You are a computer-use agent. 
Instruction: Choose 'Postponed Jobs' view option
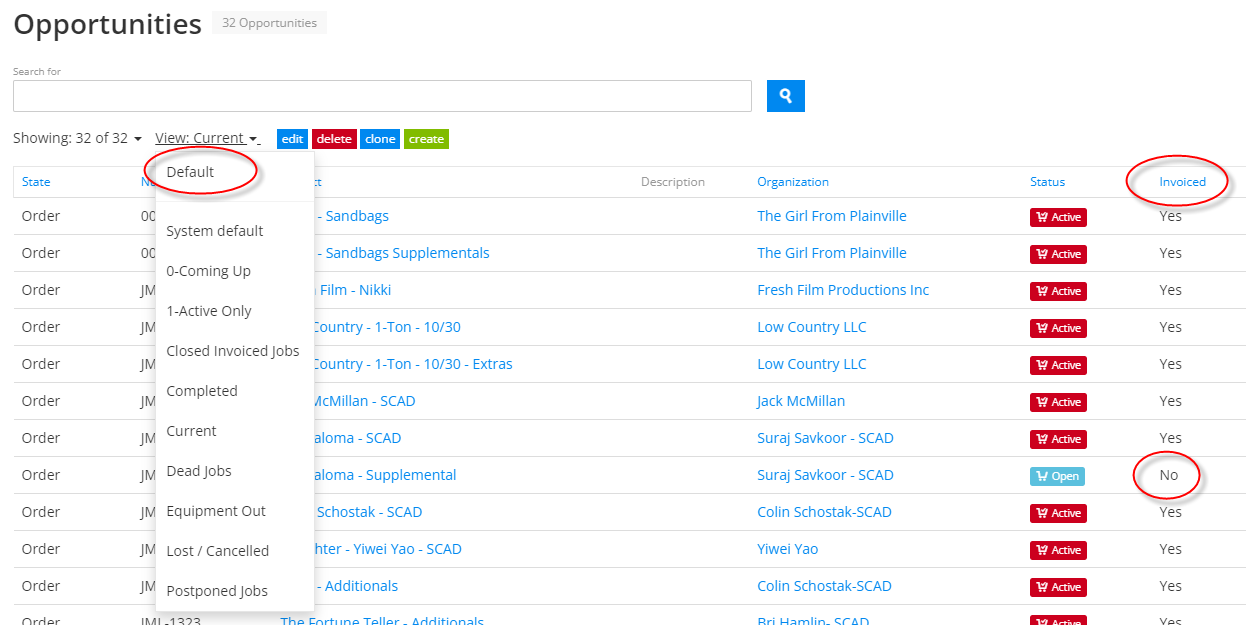click(x=217, y=591)
